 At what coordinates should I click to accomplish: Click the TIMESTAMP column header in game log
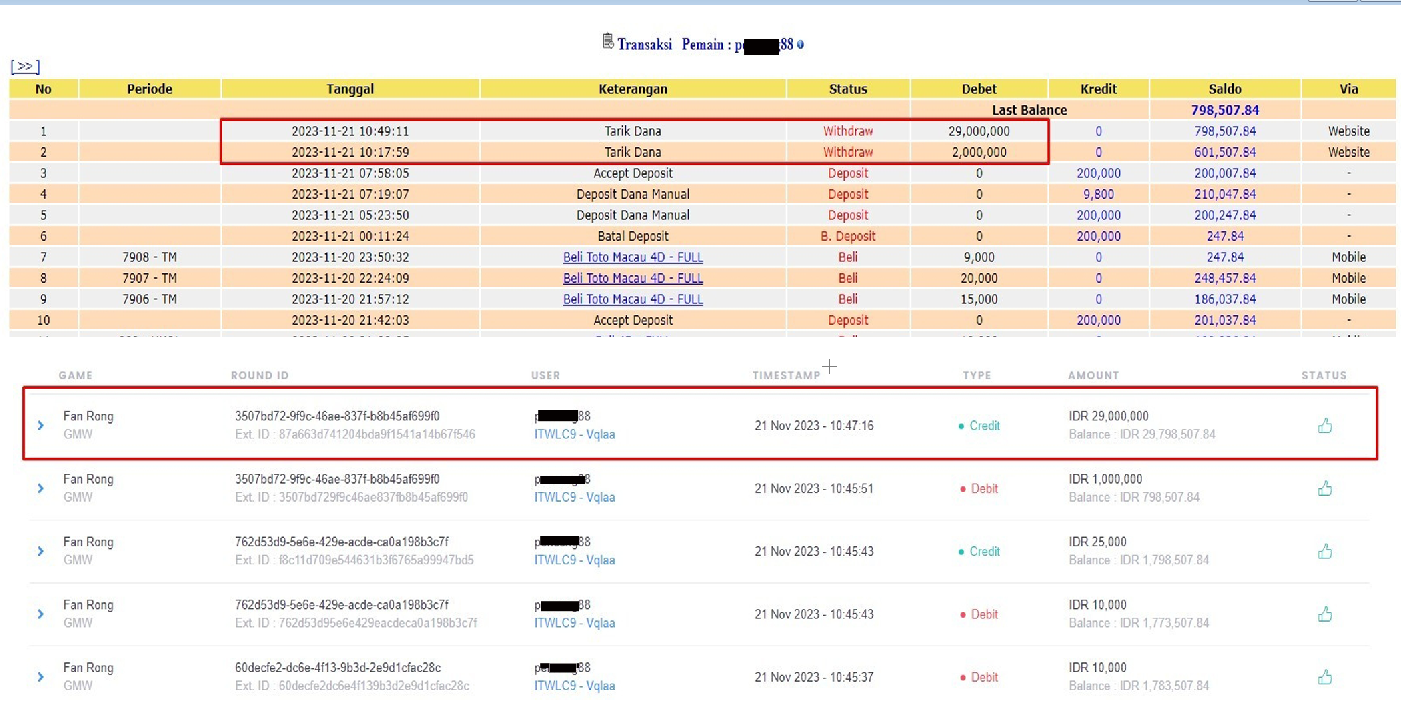pyautogui.click(x=786, y=375)
